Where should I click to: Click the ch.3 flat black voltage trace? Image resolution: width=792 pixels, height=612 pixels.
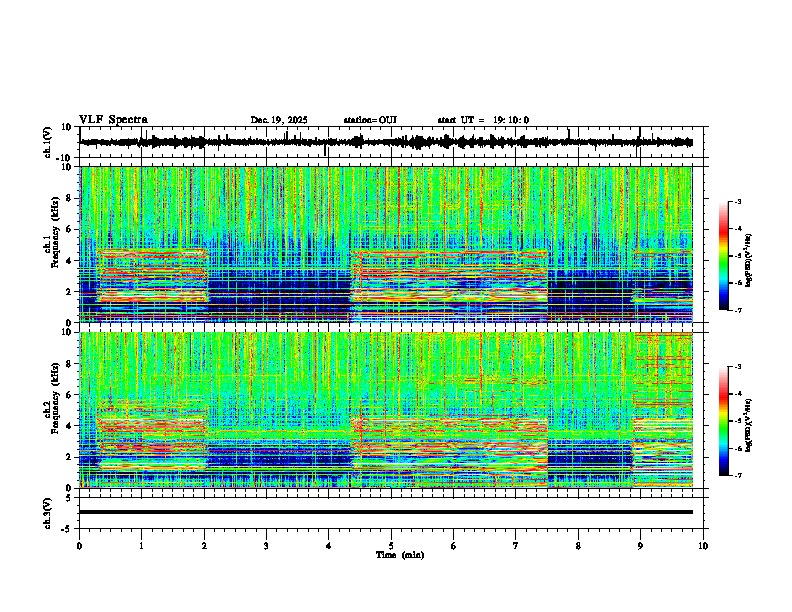point(386,512)
